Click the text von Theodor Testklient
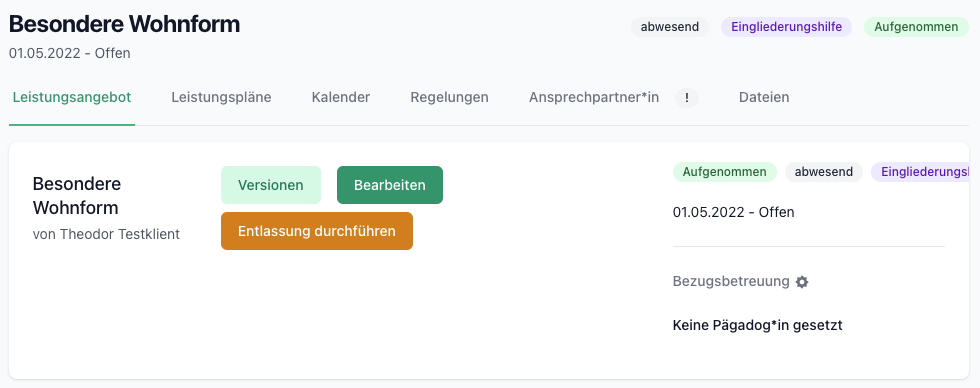980x388 pixels. [106, 234]
